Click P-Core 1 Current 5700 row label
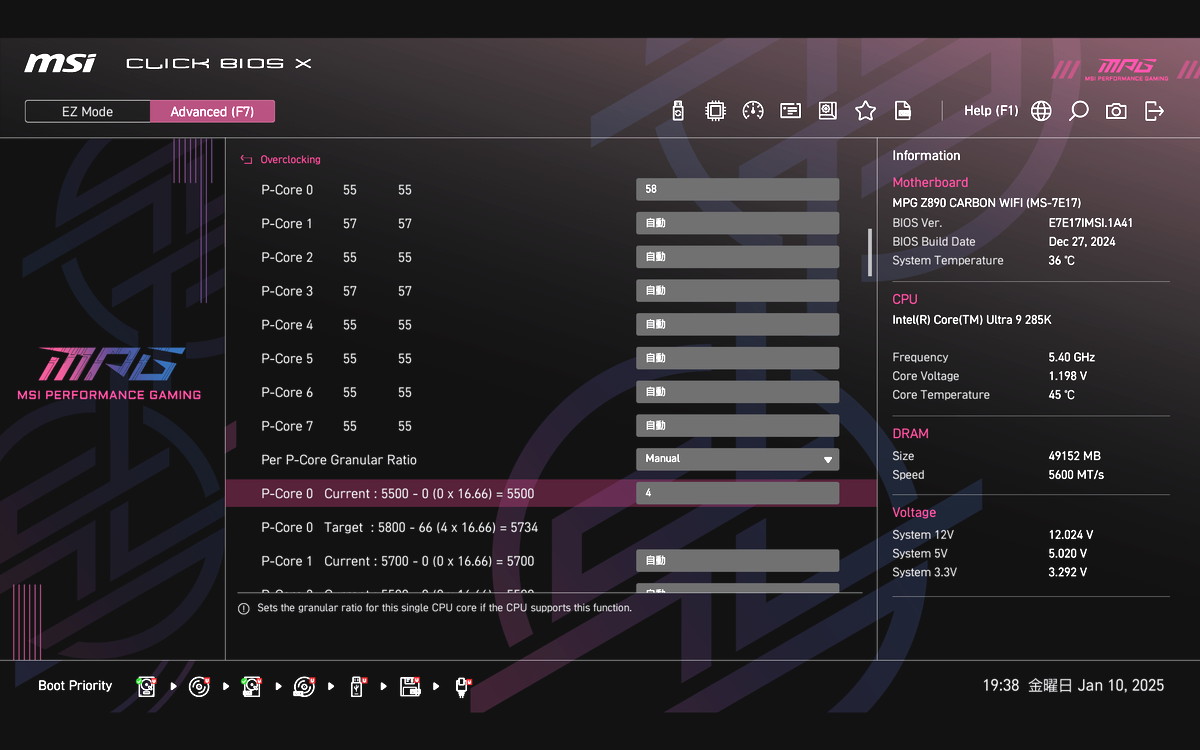1200x750 pixels. (x=398, y=561)
